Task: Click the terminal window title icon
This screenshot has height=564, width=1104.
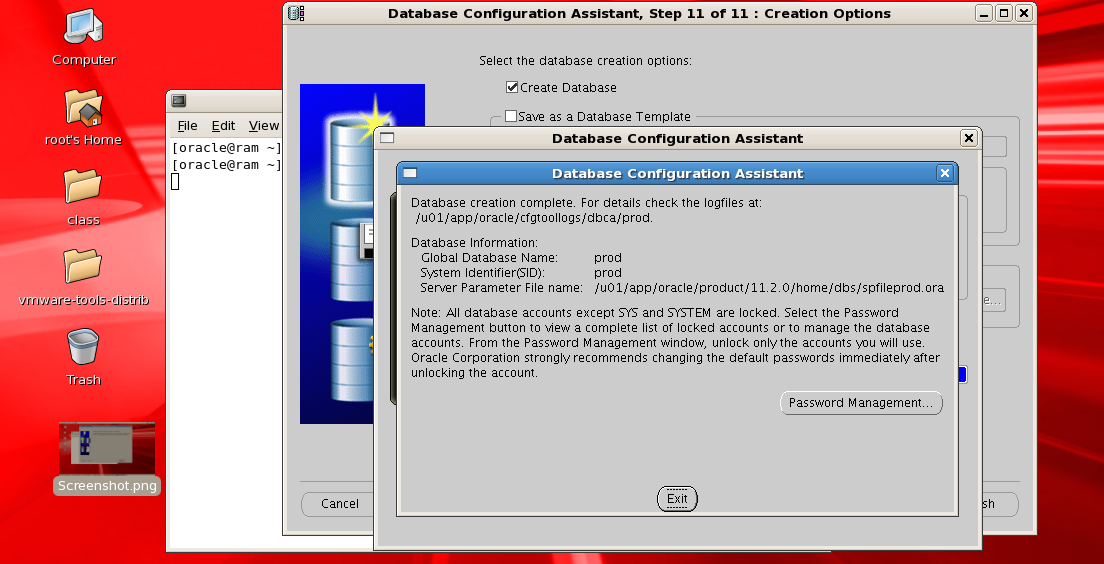Action: point(179,101)
